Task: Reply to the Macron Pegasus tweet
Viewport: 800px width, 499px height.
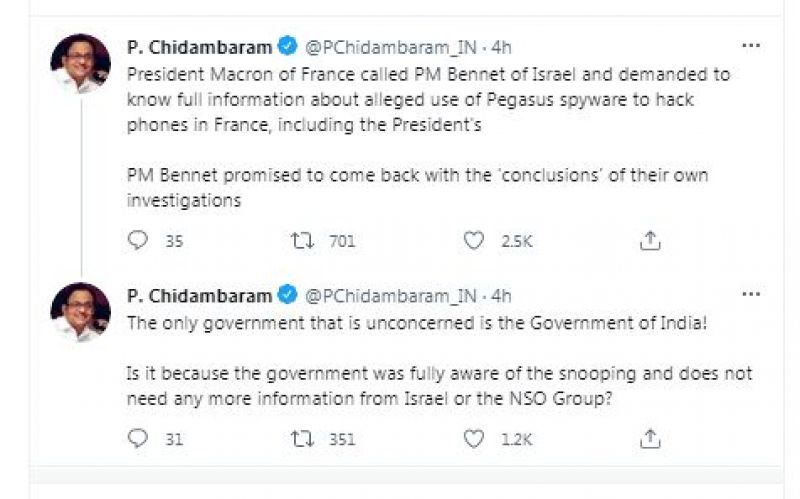Action: [x=139, y=240]
